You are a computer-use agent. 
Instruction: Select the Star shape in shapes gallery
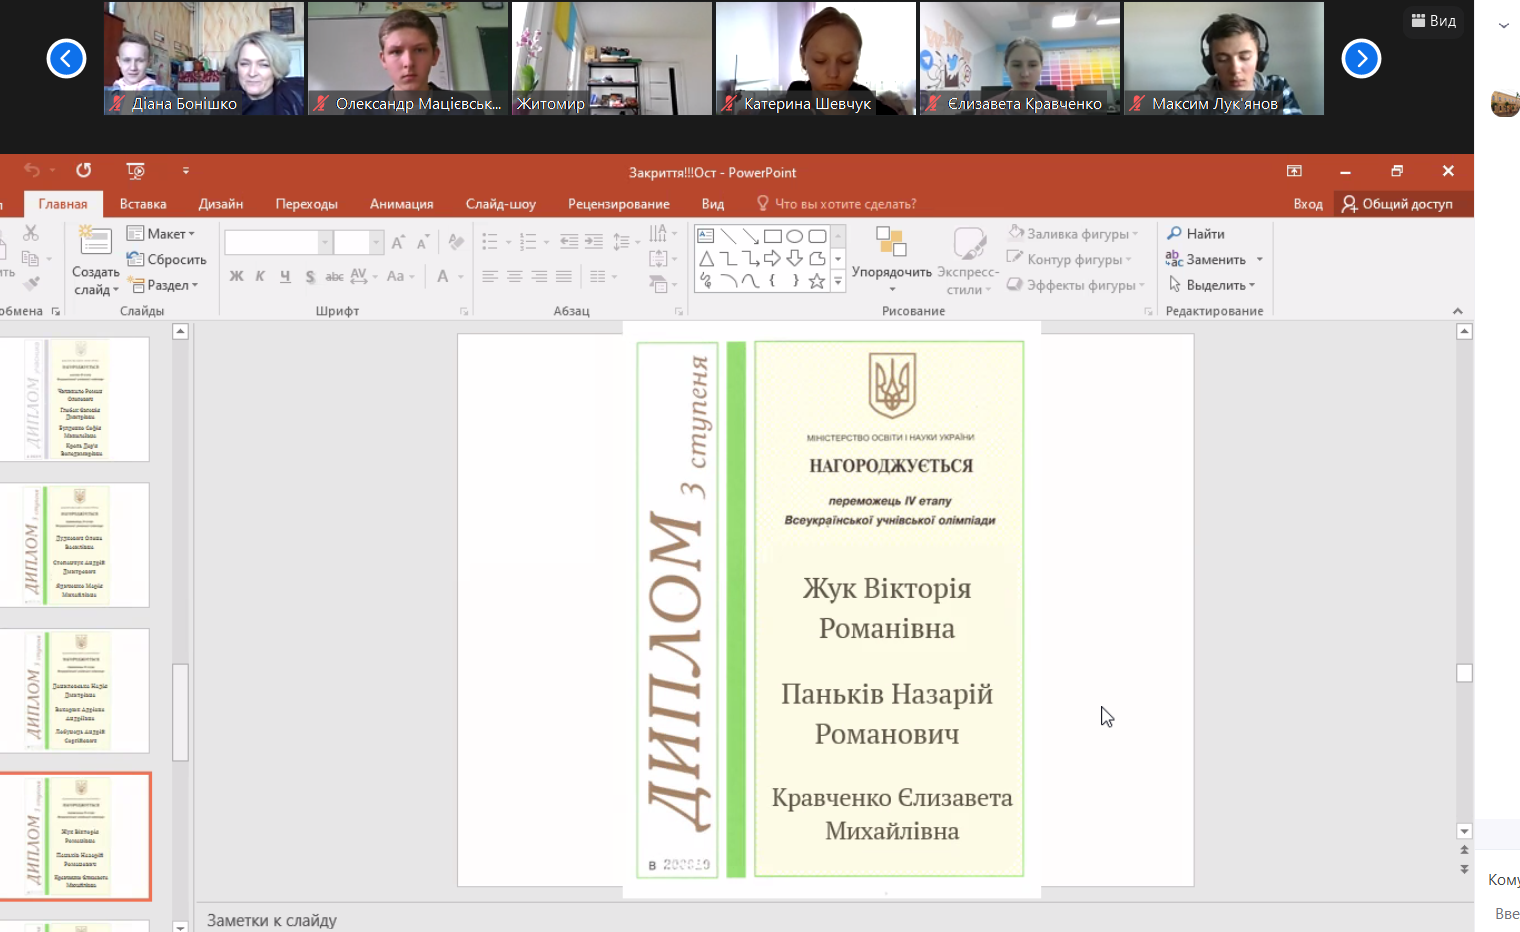(817, 281)
